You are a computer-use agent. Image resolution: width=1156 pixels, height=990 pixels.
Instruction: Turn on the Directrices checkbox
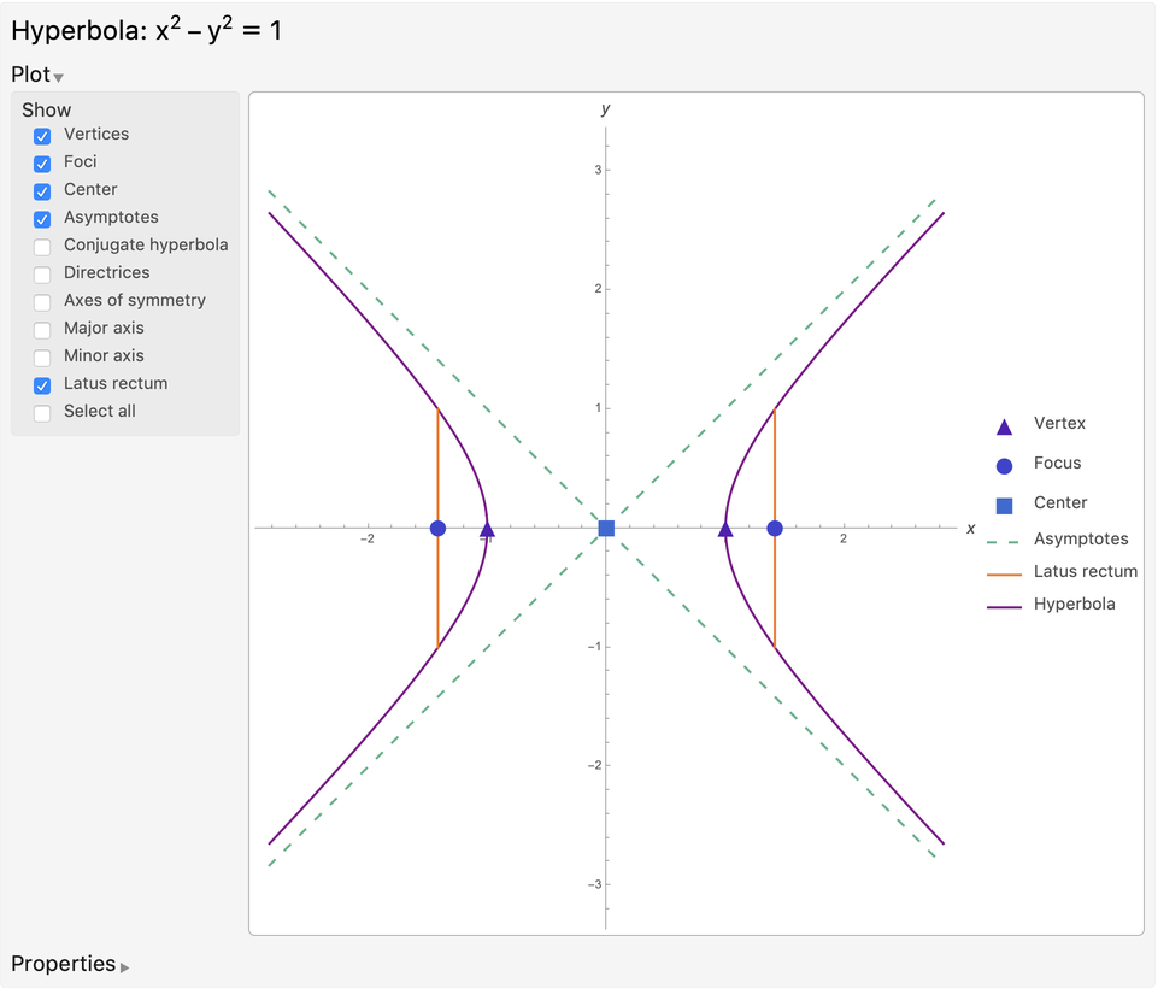coord(42,274)
